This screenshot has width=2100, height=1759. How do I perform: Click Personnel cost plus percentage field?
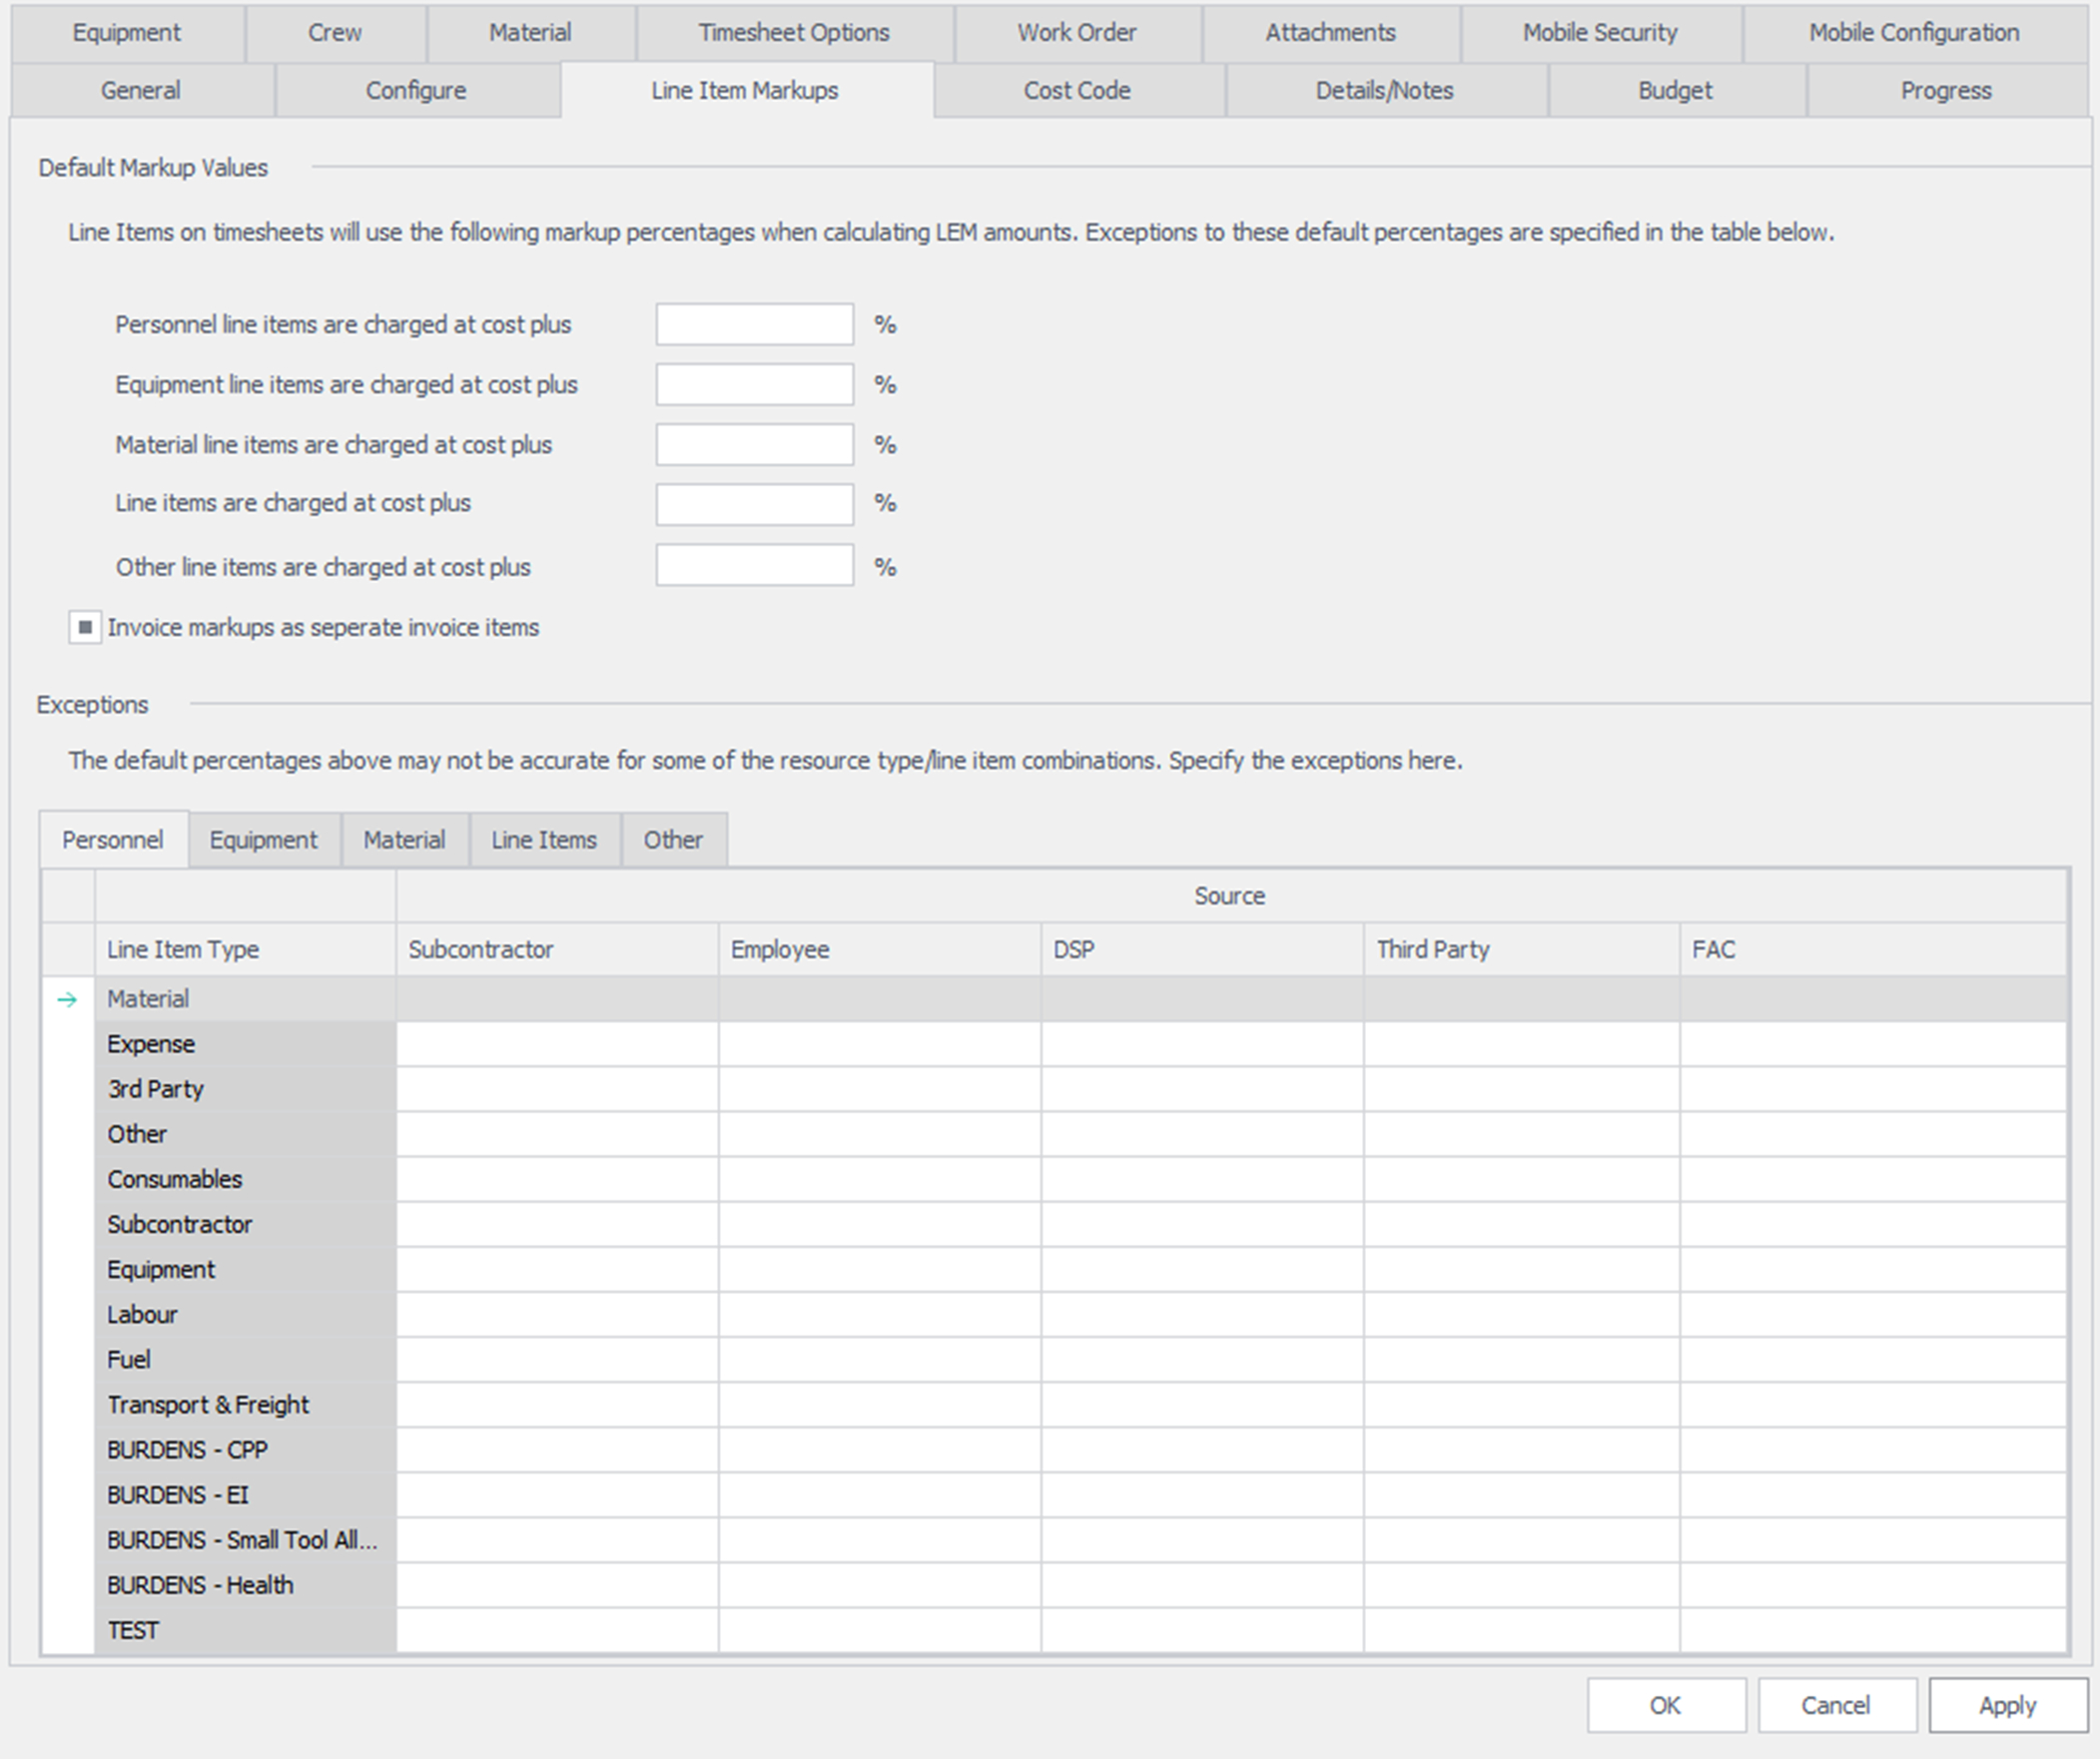coord(754,325)
